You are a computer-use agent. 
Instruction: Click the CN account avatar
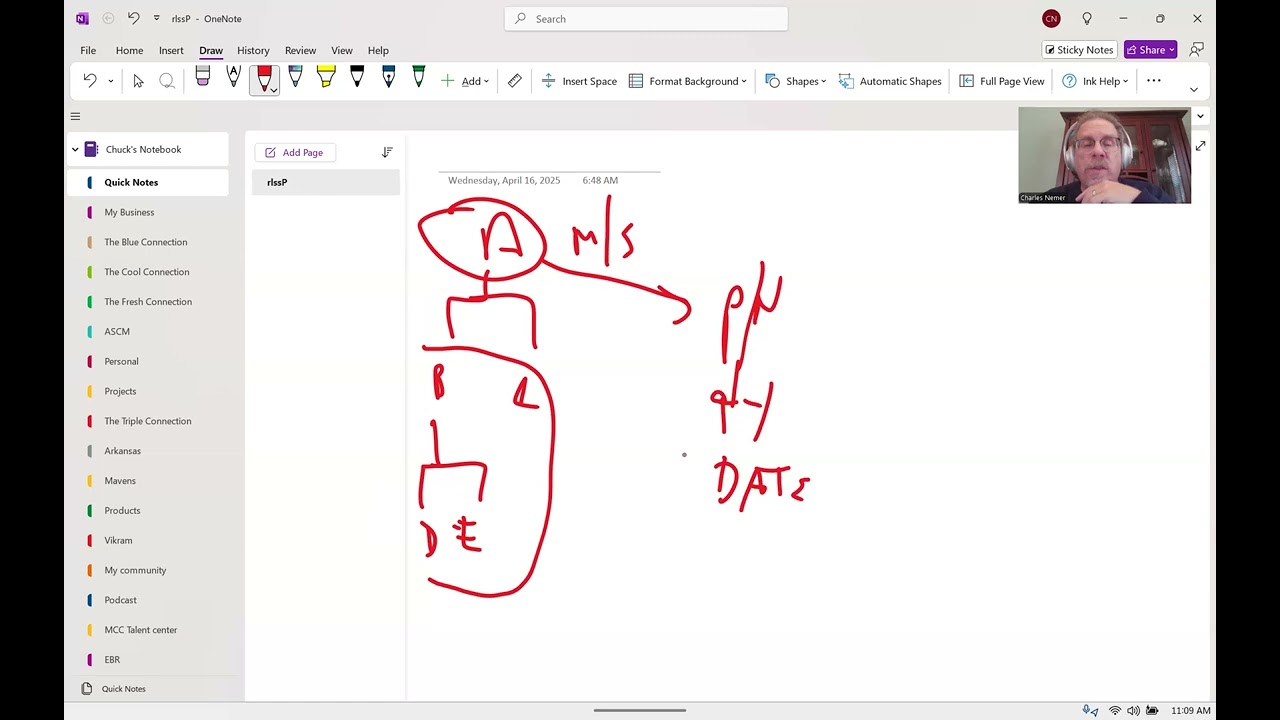coord(1051,18)
